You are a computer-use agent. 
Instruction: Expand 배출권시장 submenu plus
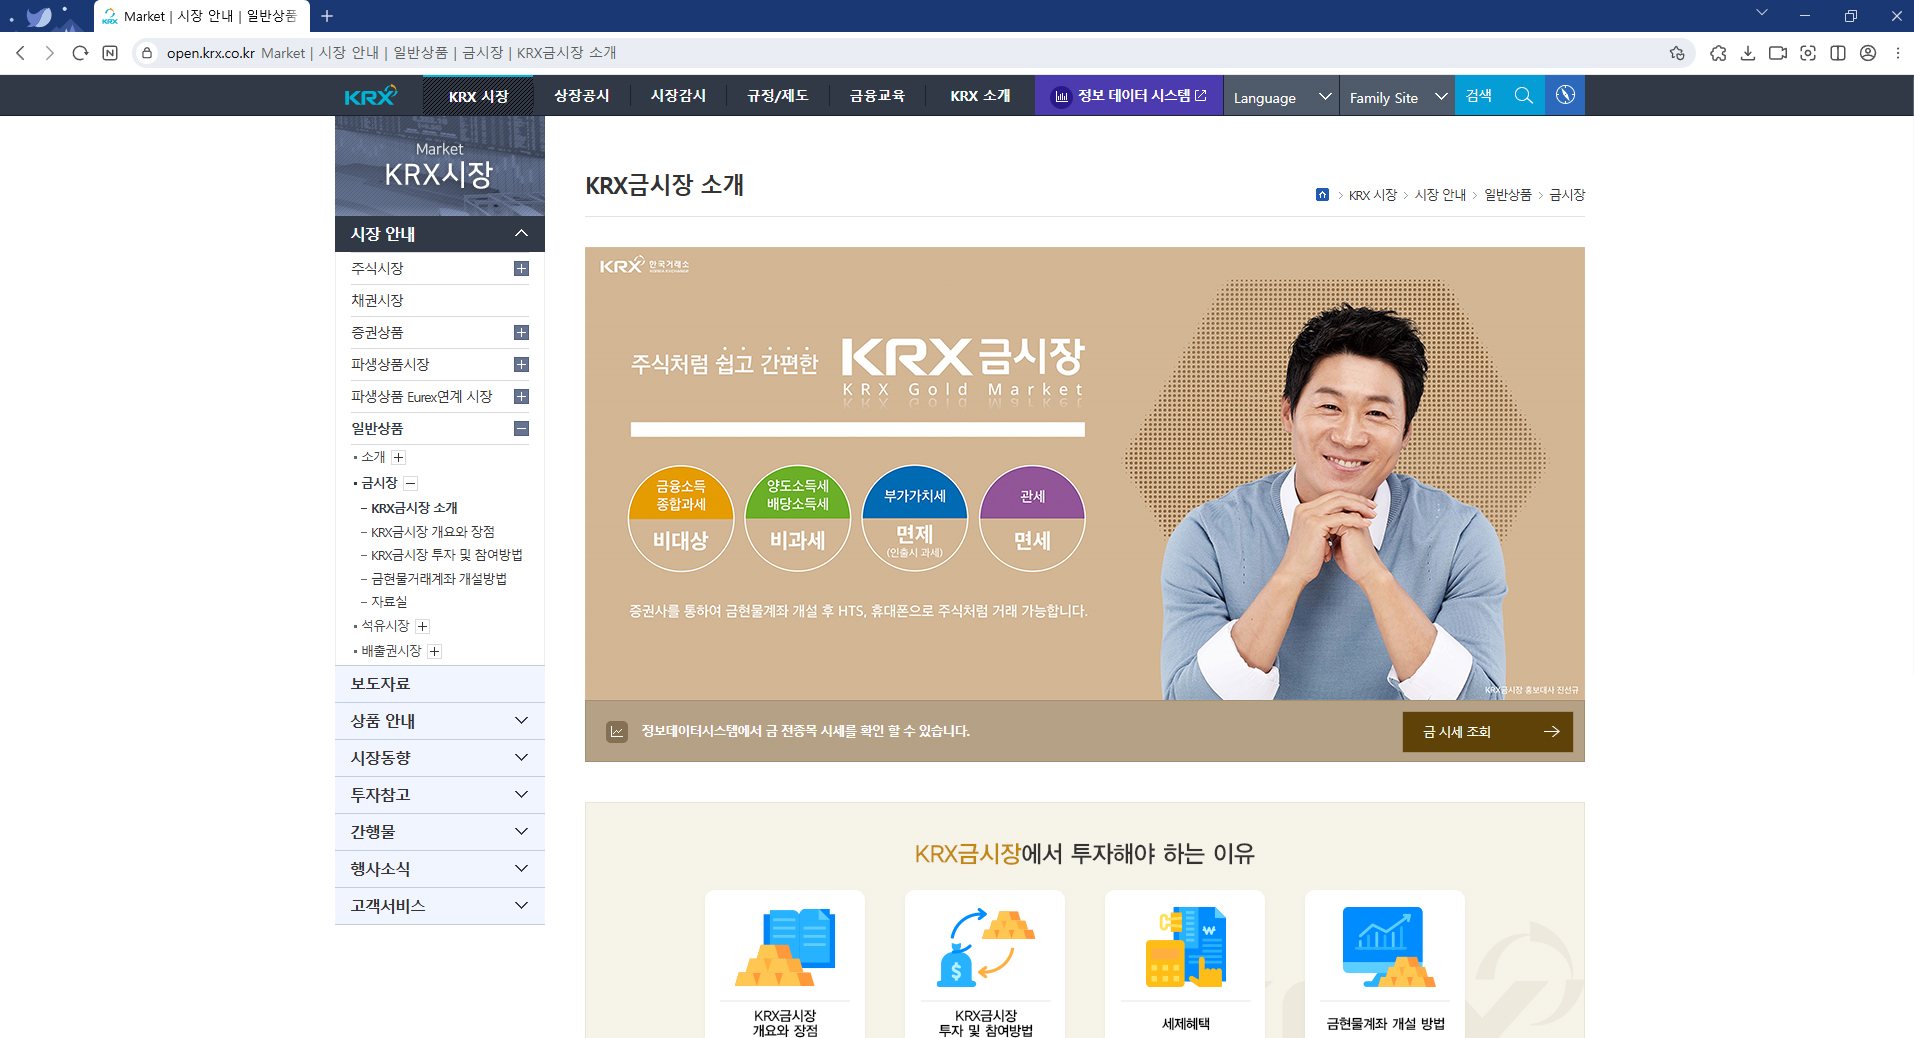coord(434,651)
